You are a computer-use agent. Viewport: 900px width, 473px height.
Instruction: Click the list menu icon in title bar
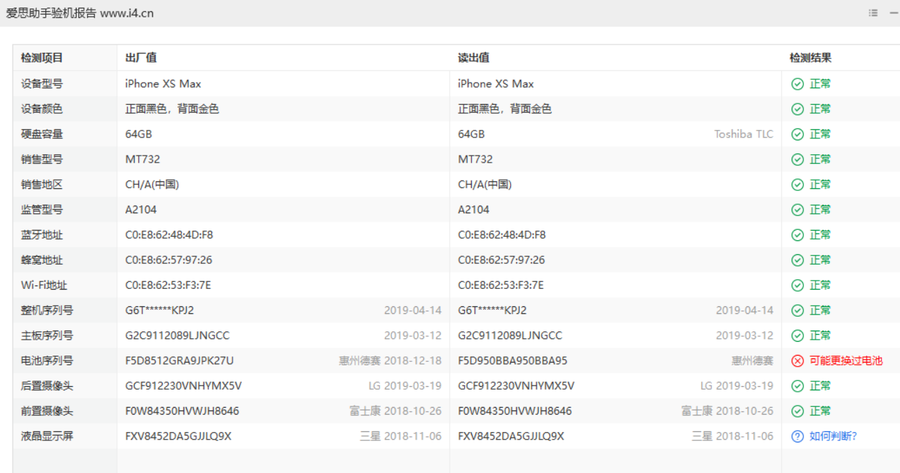click(873, 13)
